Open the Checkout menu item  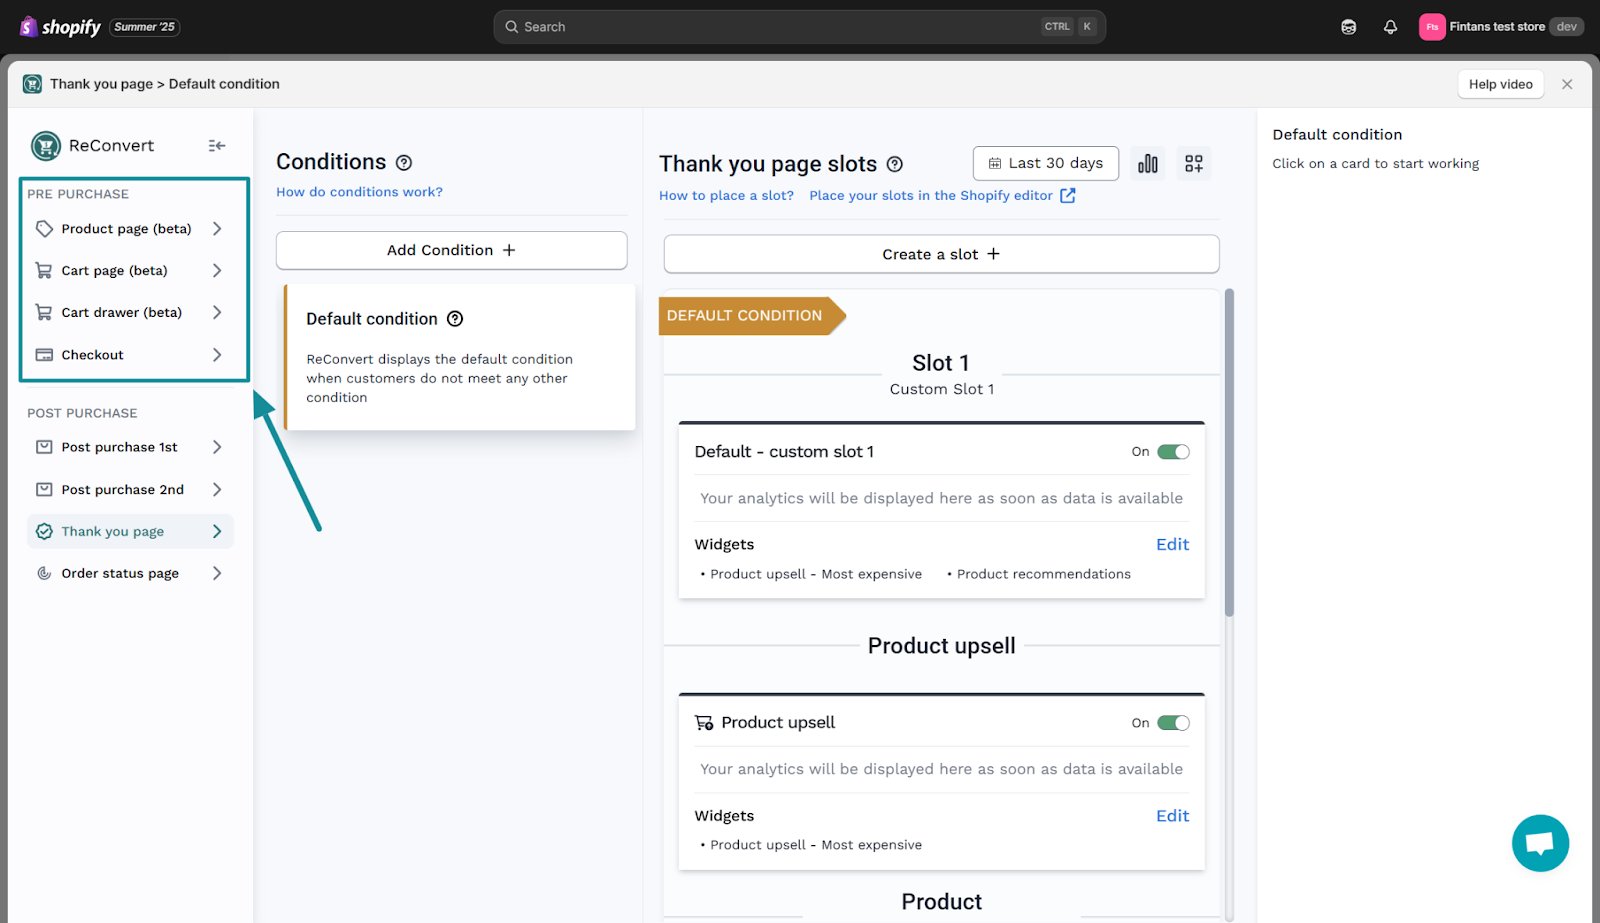pyautogui.click(x=130, y=355)
